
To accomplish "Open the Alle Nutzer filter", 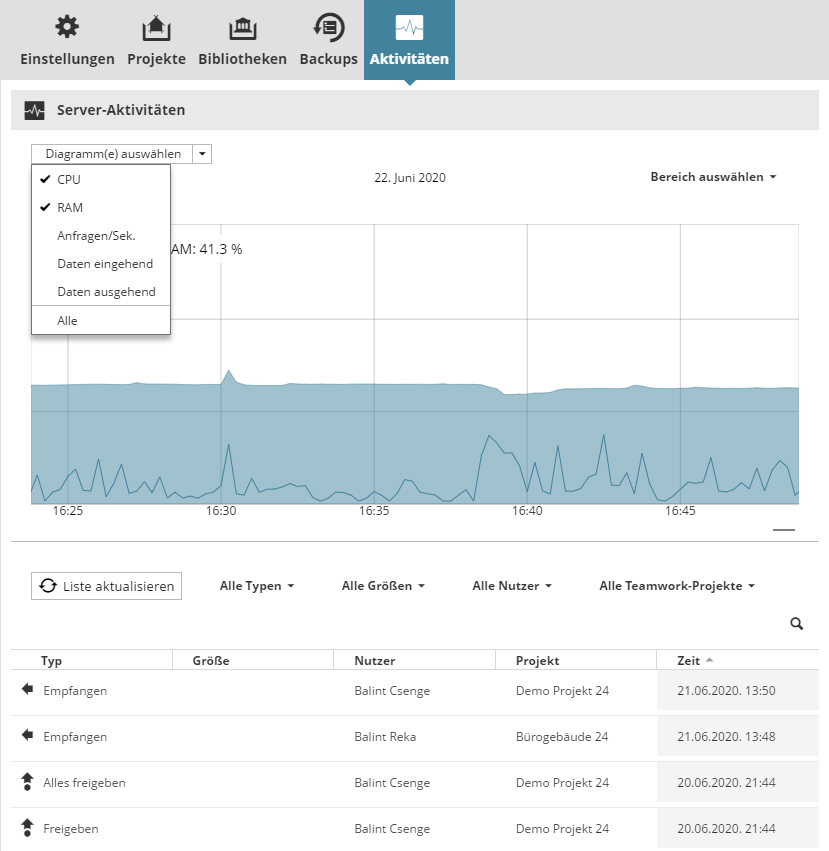I will pos(511,586).
